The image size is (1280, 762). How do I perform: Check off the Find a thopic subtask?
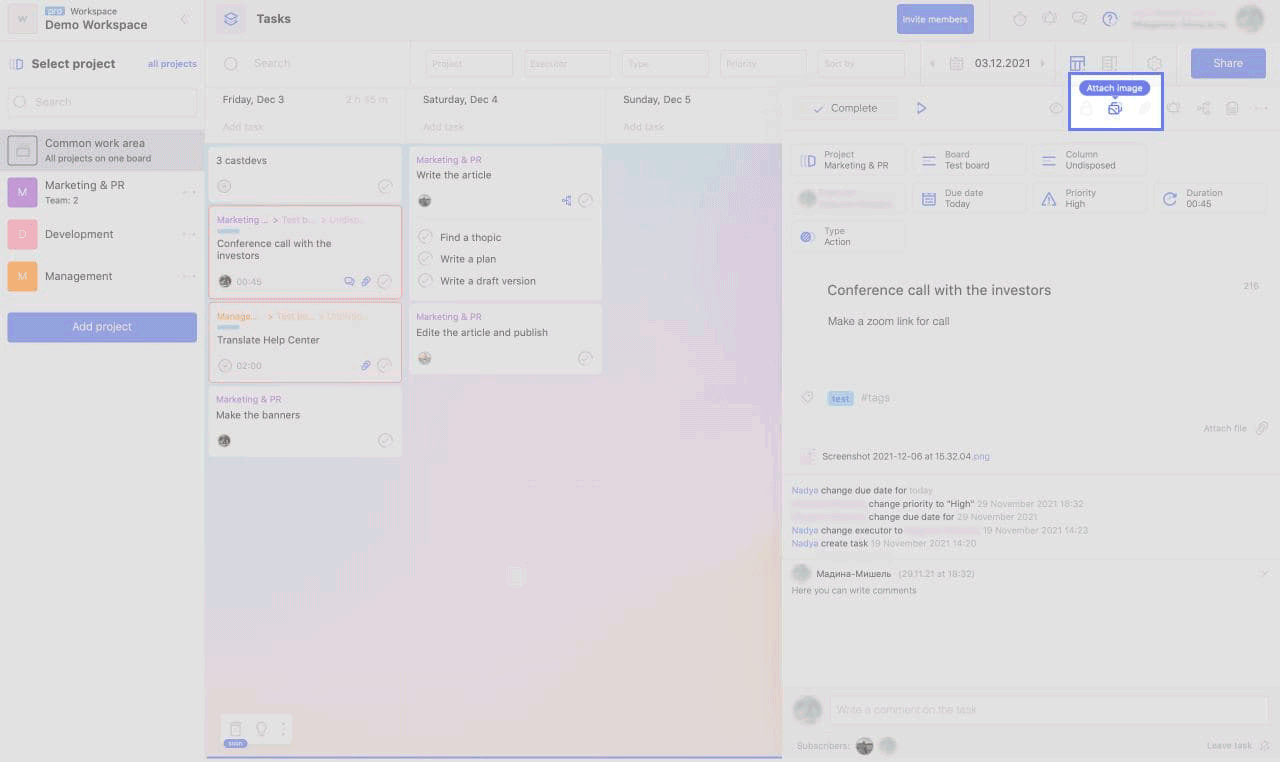pyautogui.click(x=425, y=237)
